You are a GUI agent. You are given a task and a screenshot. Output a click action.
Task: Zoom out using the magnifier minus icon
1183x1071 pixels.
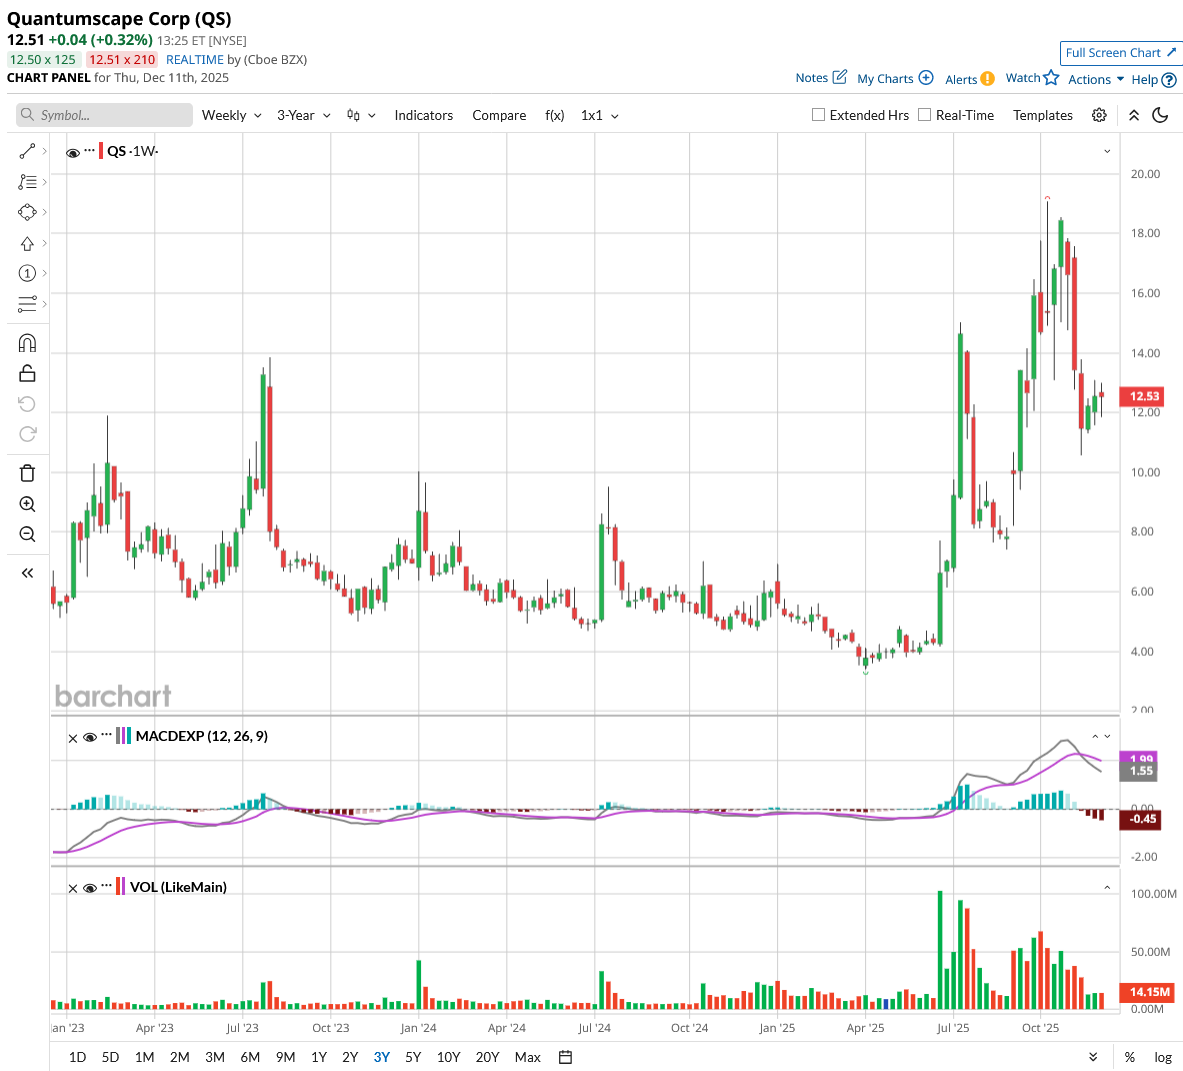point(27,534)
